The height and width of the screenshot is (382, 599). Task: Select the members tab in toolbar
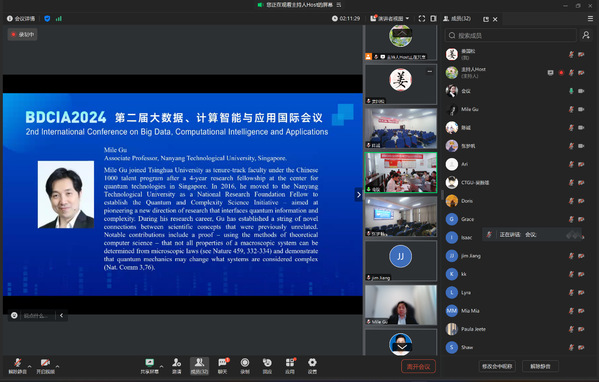[199, 366]
